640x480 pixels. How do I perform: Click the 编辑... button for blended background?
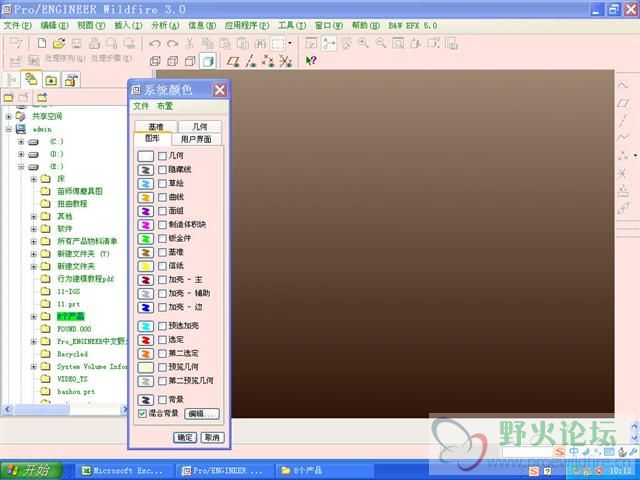pos(202,413)
